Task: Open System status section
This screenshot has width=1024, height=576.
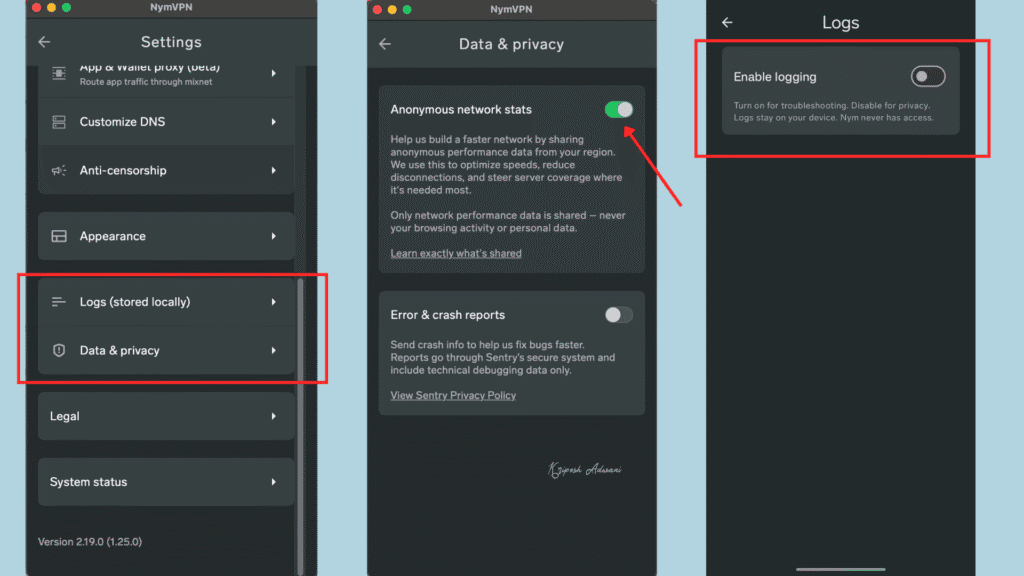Action: [x=166, y=482]
